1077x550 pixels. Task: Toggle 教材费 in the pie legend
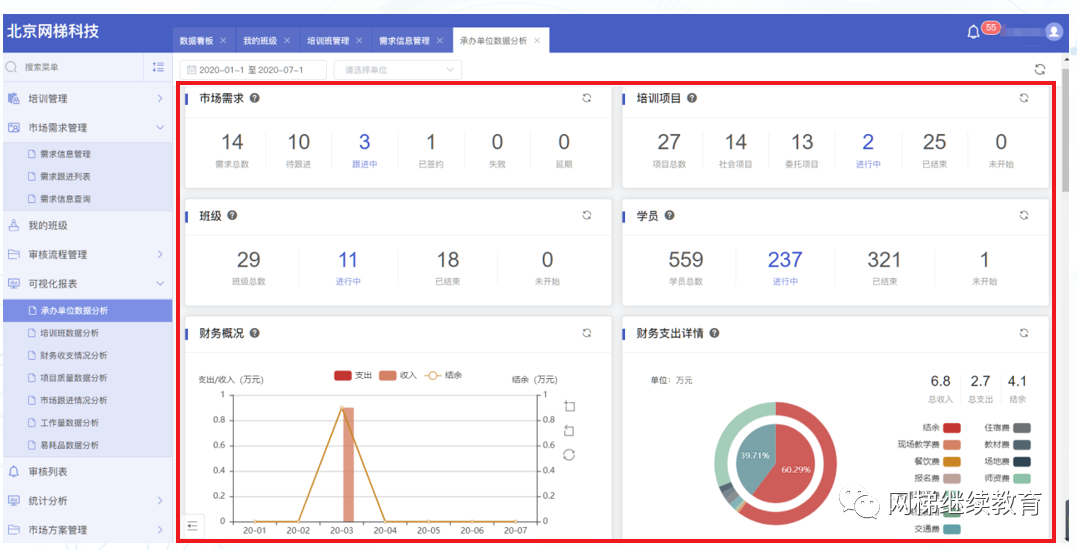coord(1007,445)
